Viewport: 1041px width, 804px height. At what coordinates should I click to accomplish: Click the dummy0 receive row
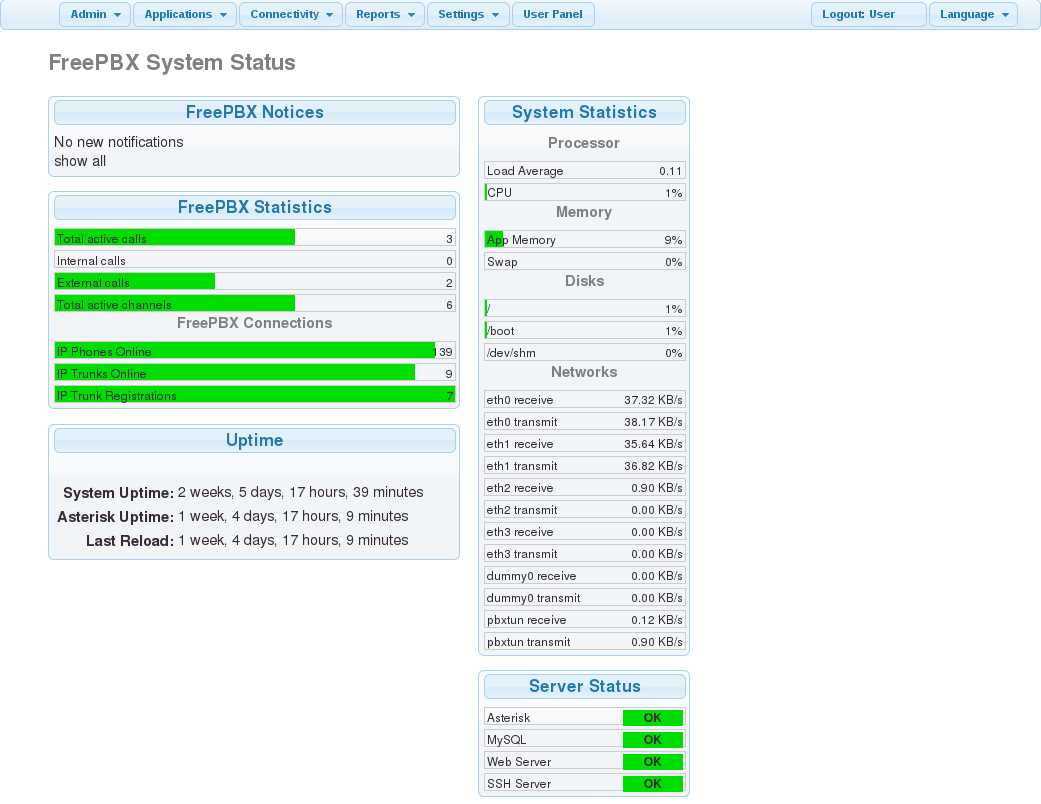click(x=584, y=576)
